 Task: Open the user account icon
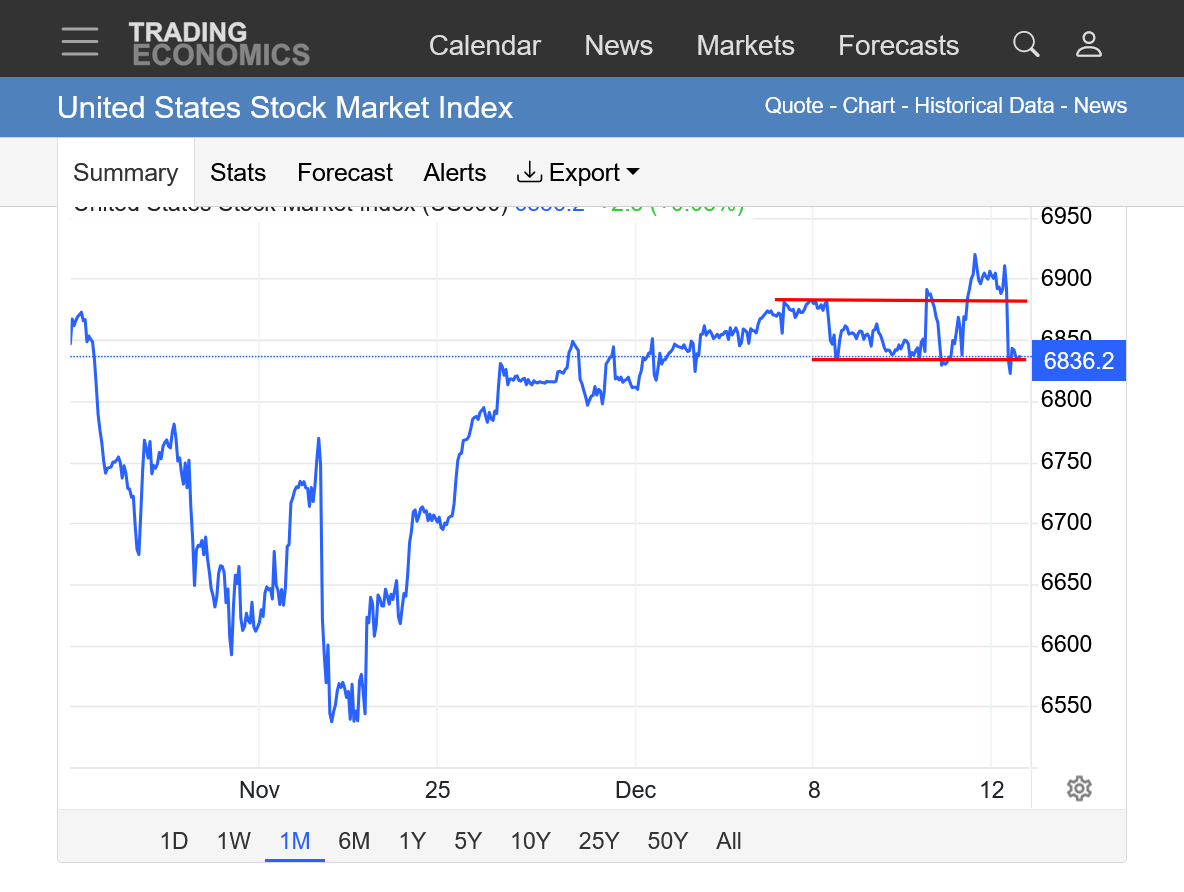point(1088,44)
